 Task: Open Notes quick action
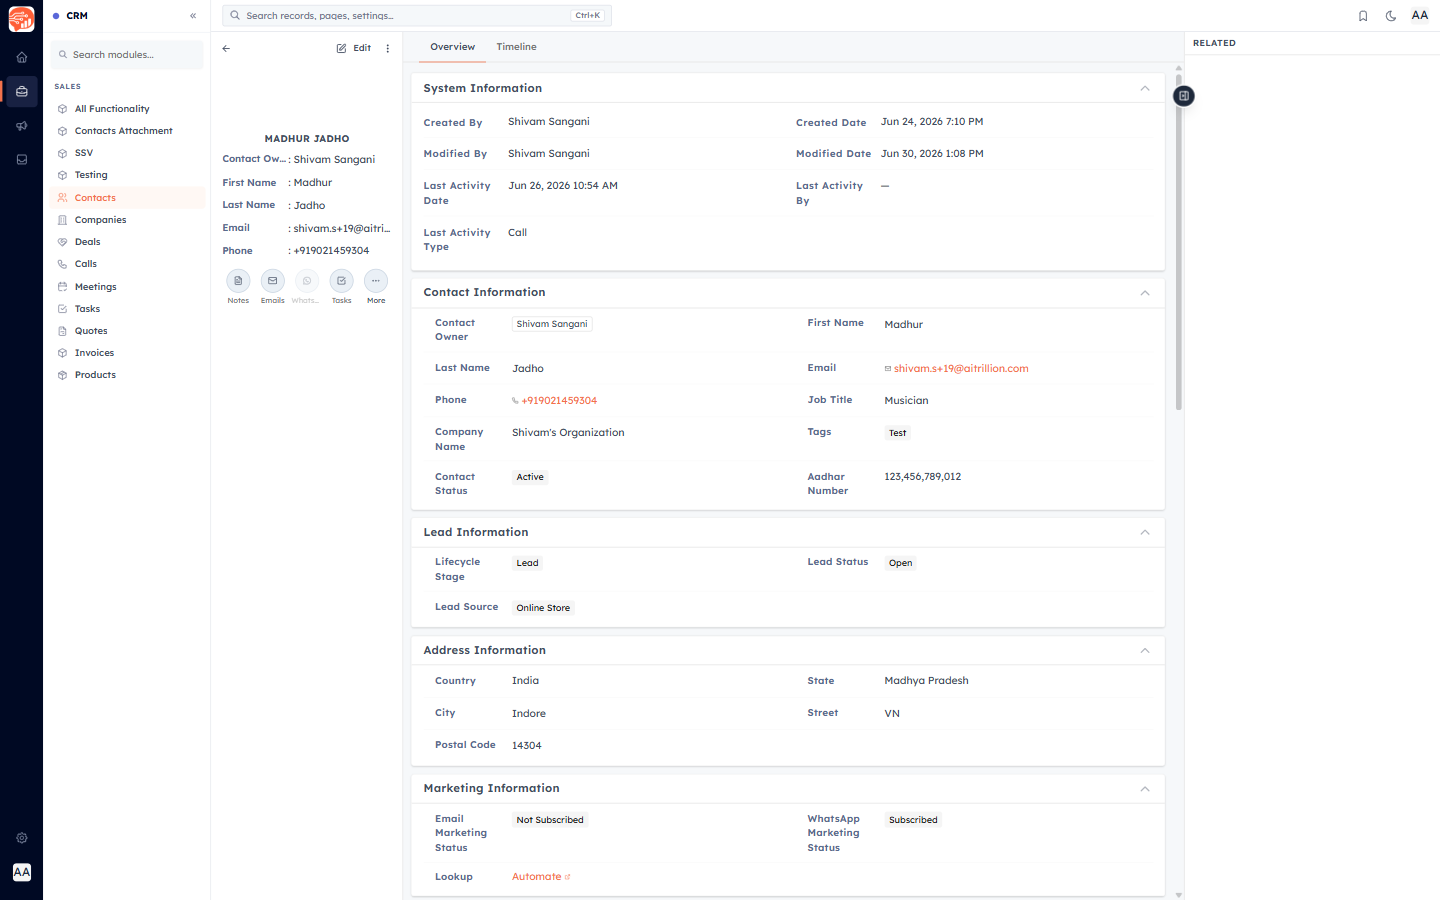pyautogui.click(x=238, y=281)
